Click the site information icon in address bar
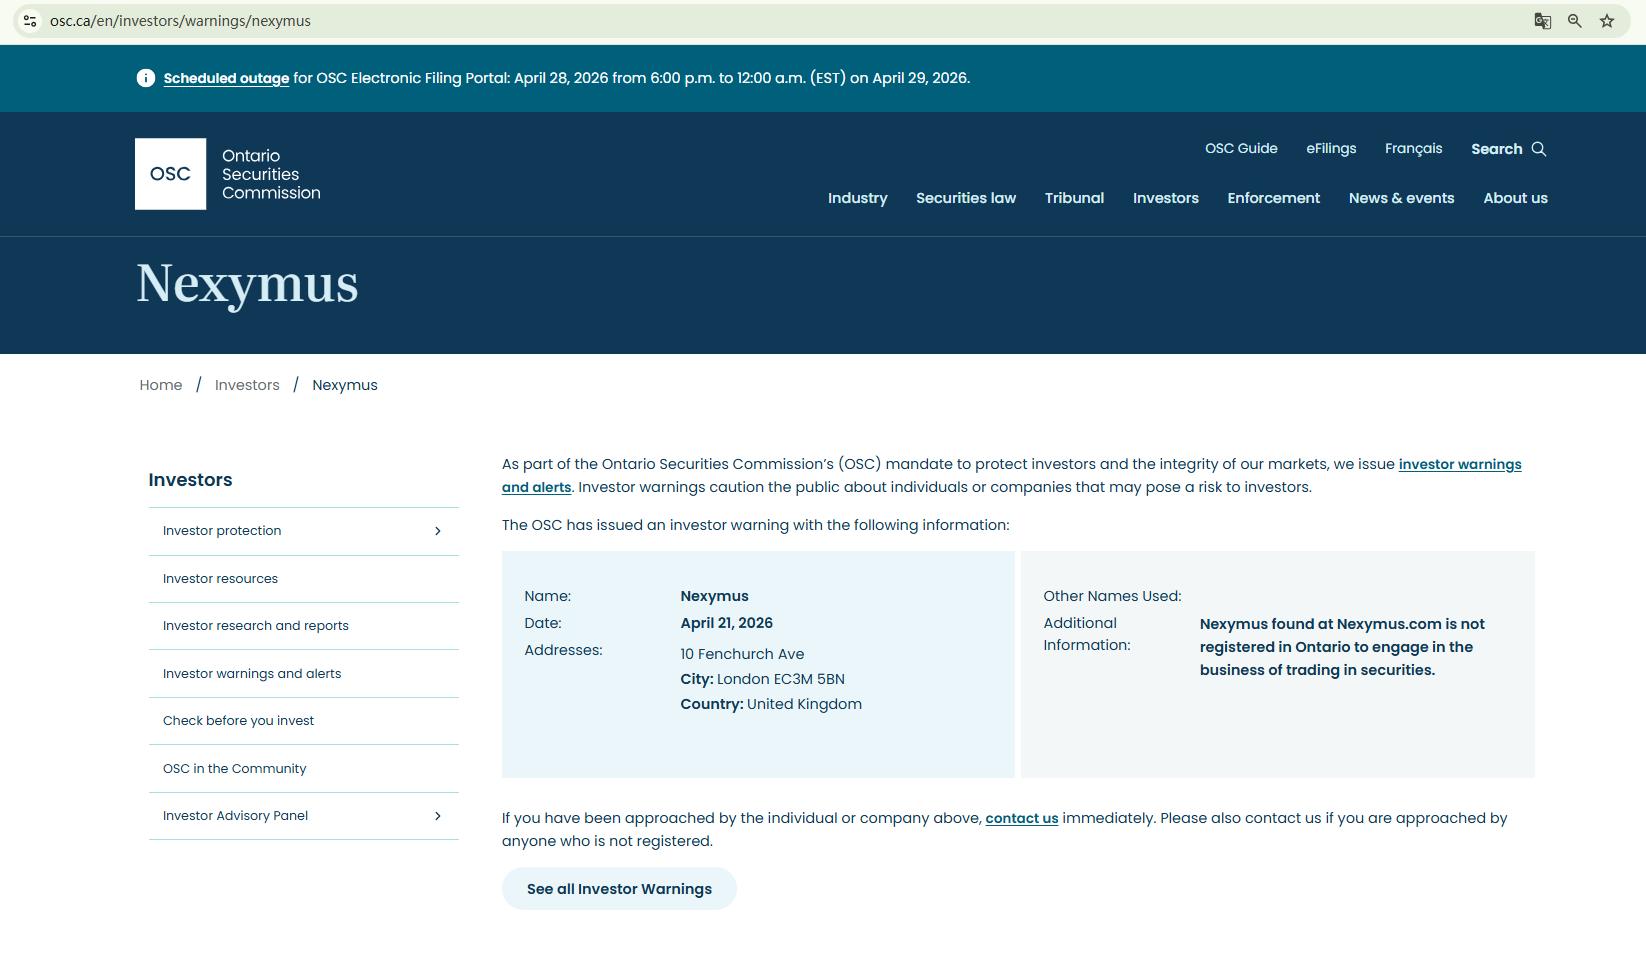This screenshot has height=976, width=1646. (30, 21)
